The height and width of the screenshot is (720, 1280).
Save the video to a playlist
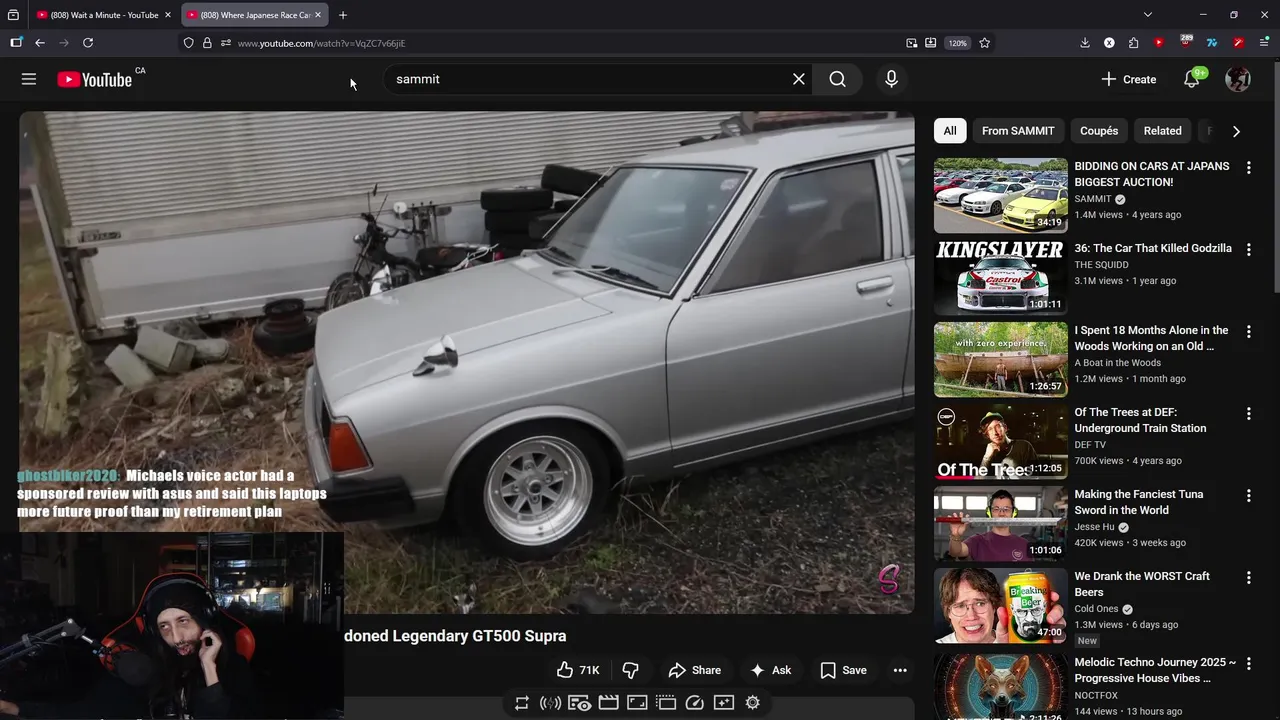843,670
